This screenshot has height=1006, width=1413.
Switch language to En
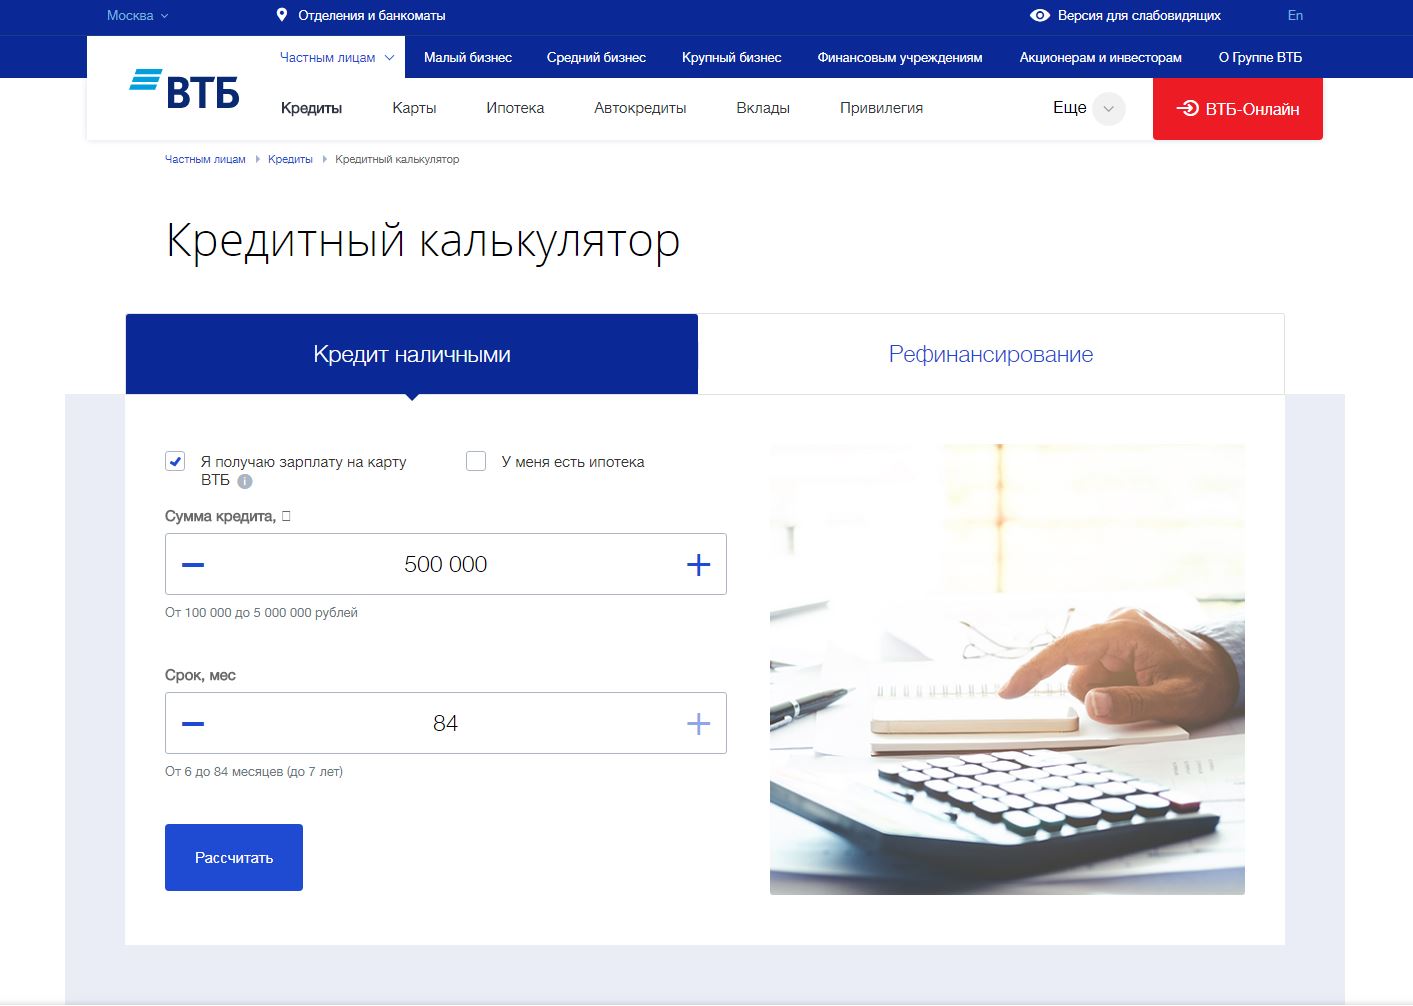[1295, 15]
